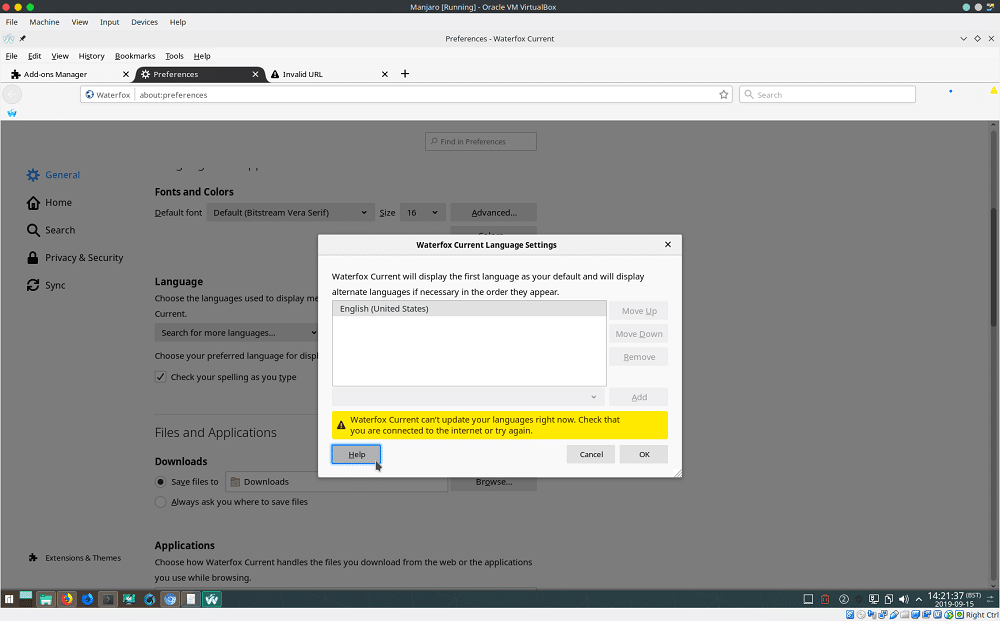The height and width of the screenshot is (621, 1000).
Task: Close the Invalid URL tab
Action: click(x=385, y=75)
